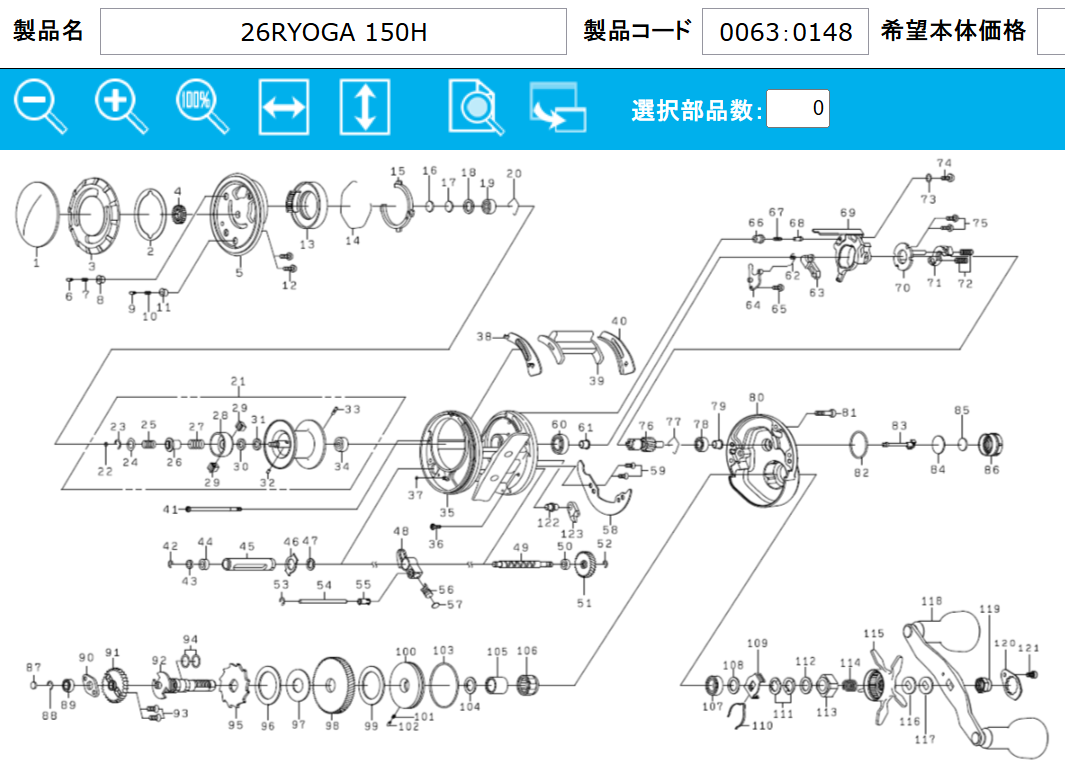The height and width of the screenshot is (771, 1065).
Task: Click the 製品コード field showing 0063:0148
Action: 785,32
